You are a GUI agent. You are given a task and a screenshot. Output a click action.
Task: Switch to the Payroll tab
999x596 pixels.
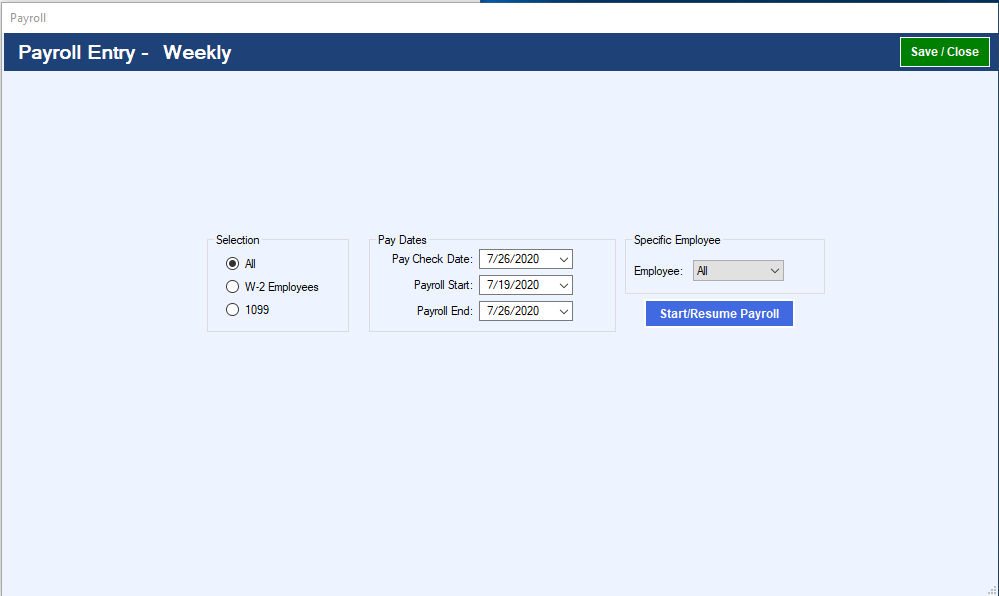(28, 17)
